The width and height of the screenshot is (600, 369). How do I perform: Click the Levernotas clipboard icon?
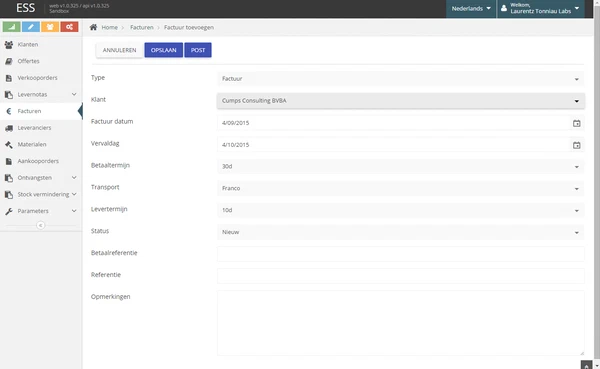(x=9, y=95)
